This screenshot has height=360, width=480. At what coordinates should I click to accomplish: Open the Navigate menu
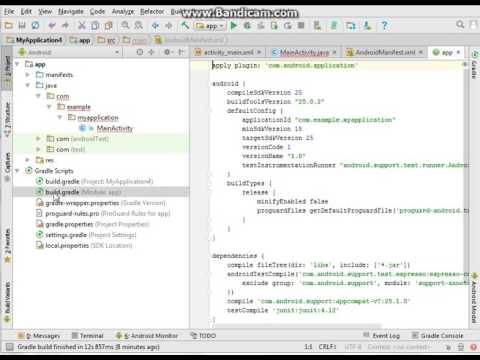[x=71, y=12]
